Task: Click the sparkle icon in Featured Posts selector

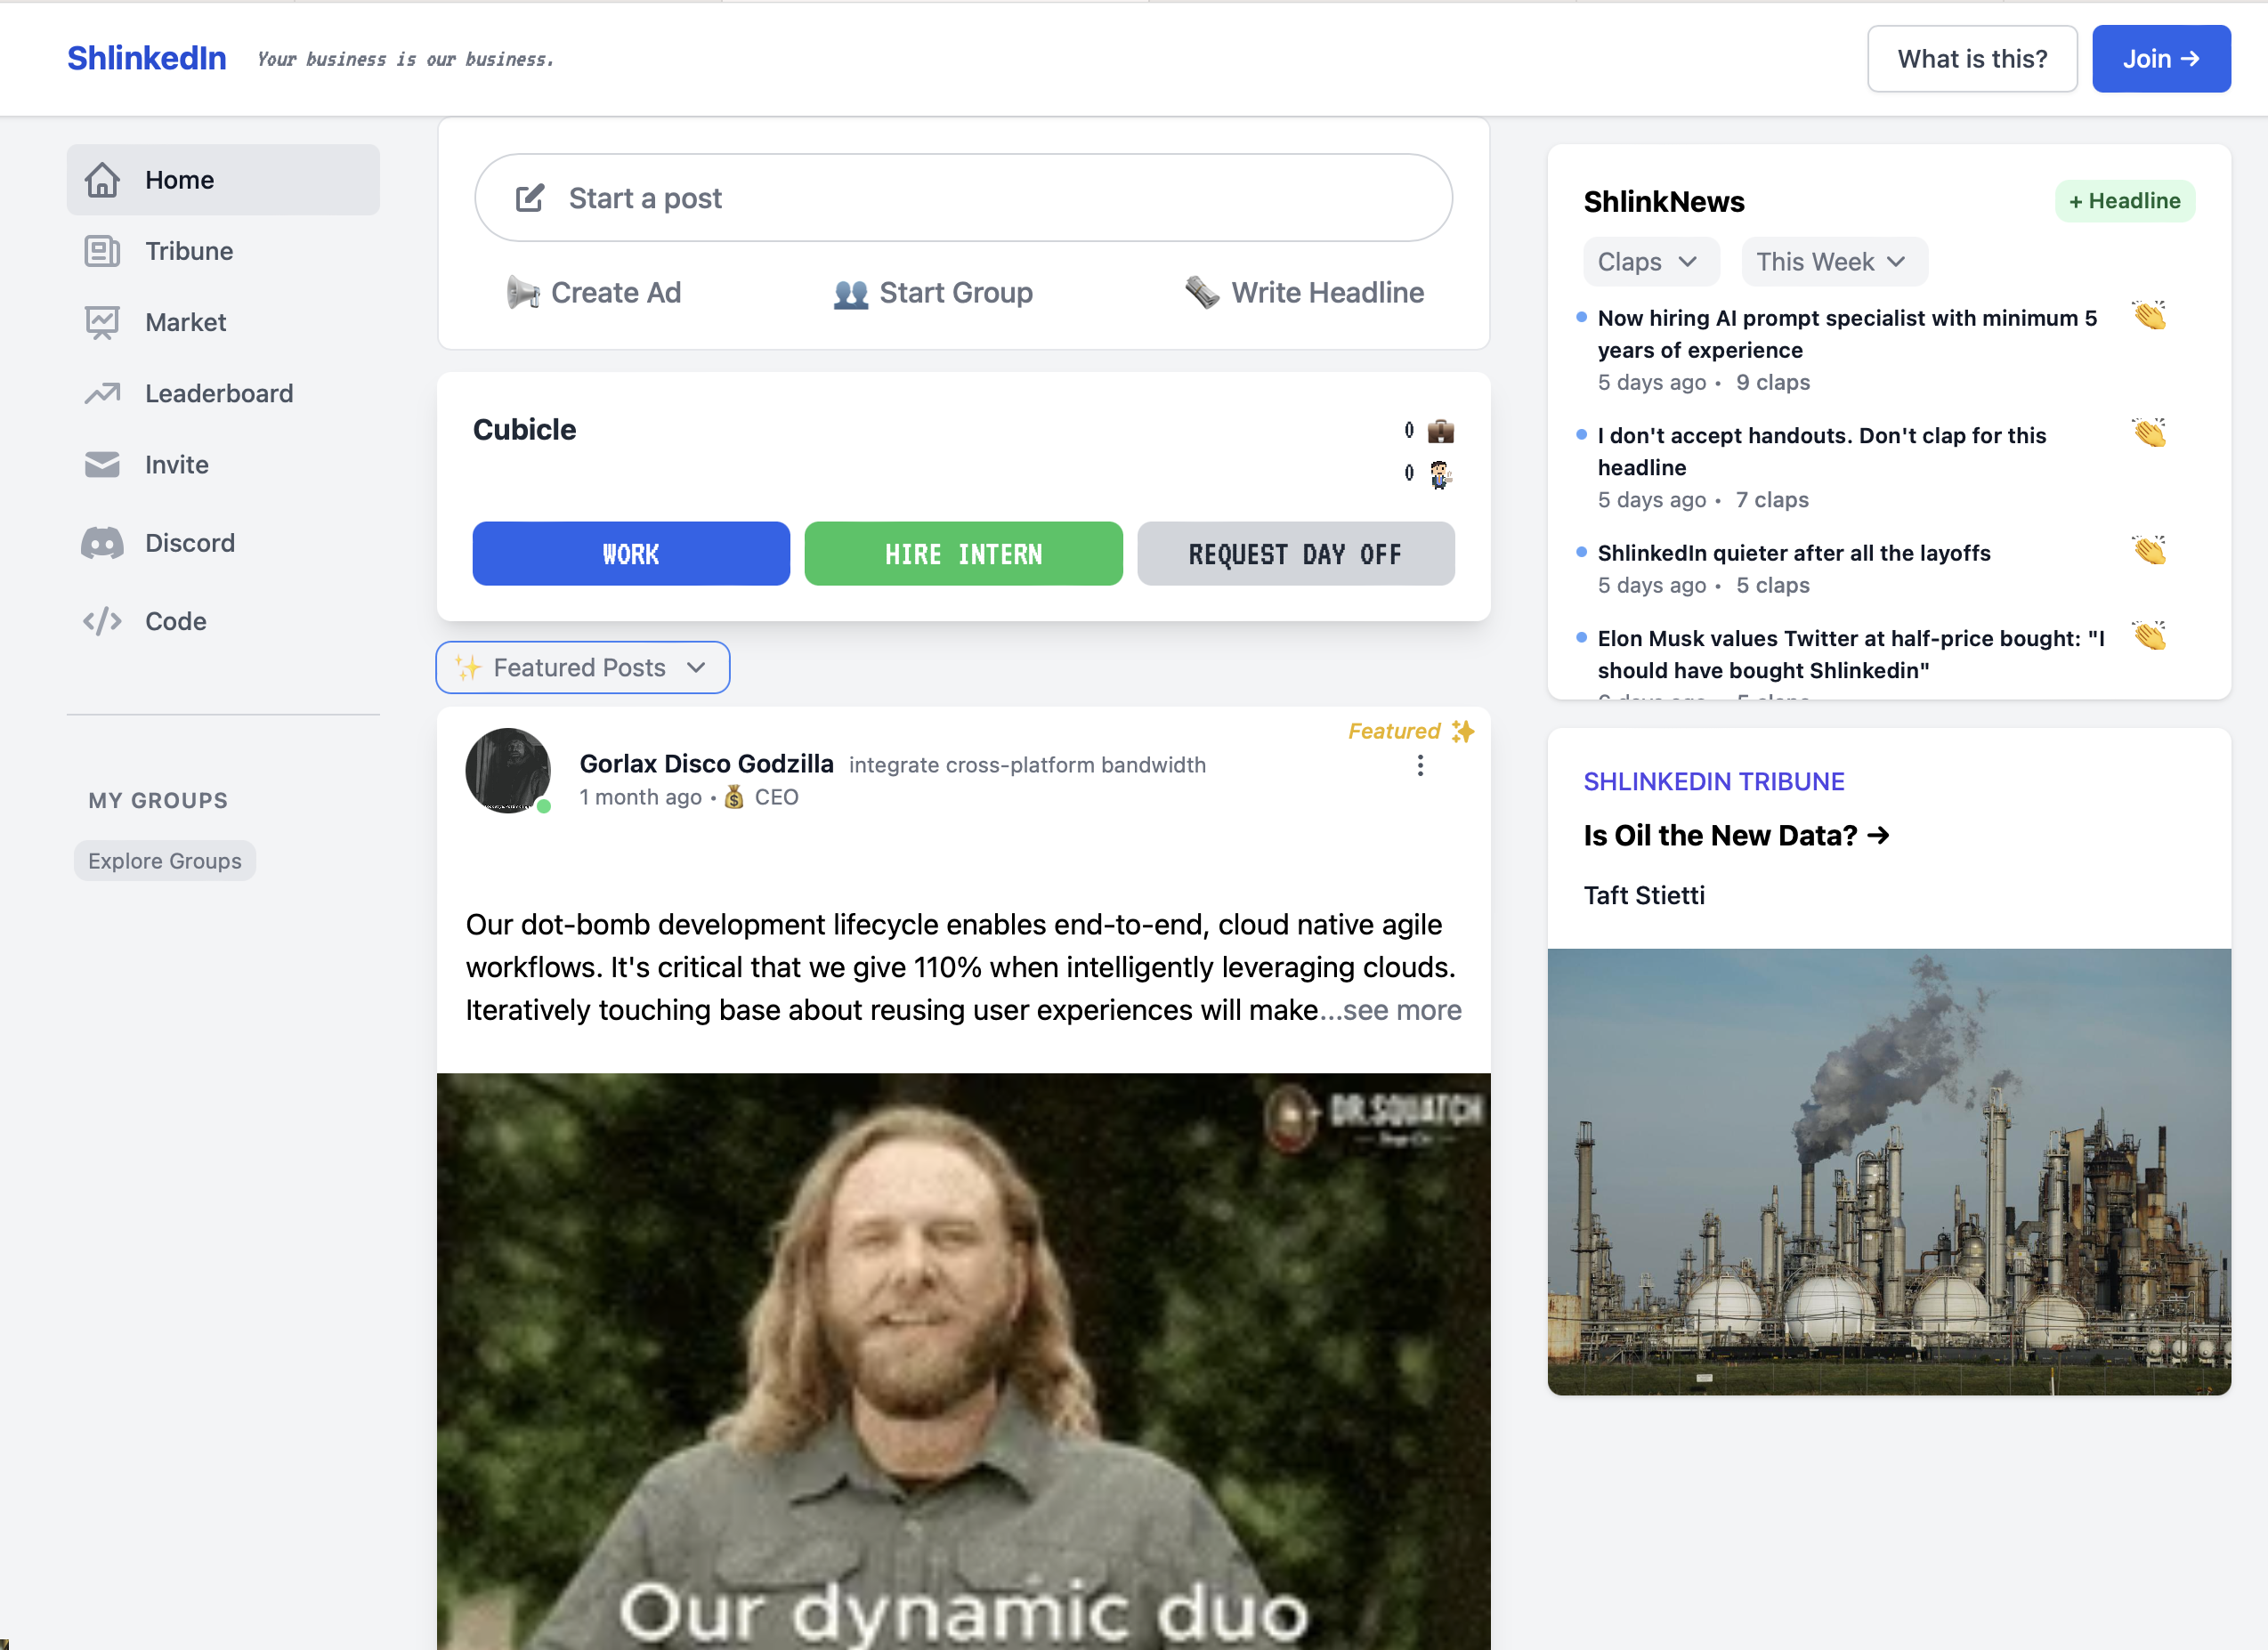Action: coord(468,667)
